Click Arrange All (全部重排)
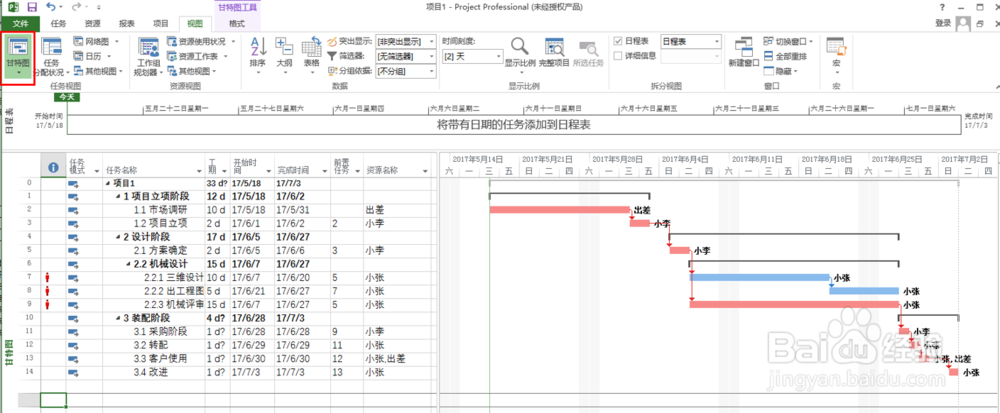Viewport: 1000px width, 413px height. click(785, 56)
